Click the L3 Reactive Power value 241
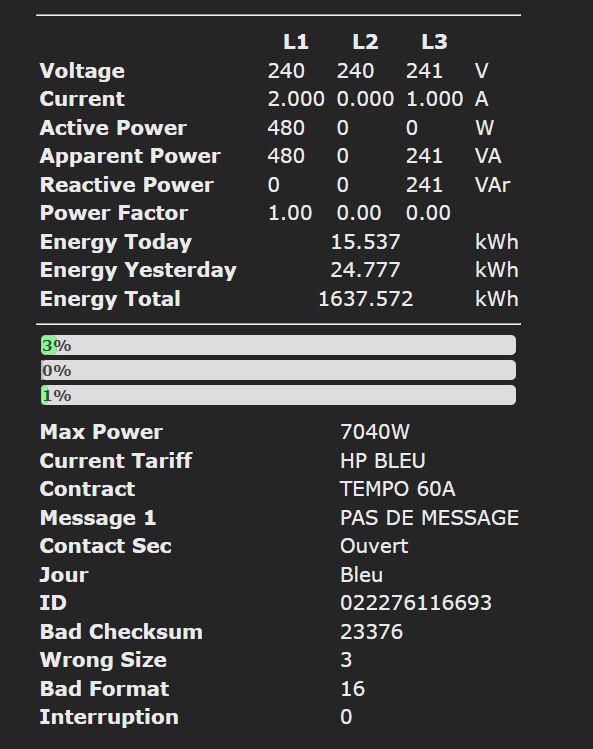Viewport: 593px width, 749px height. click(424, 185)
